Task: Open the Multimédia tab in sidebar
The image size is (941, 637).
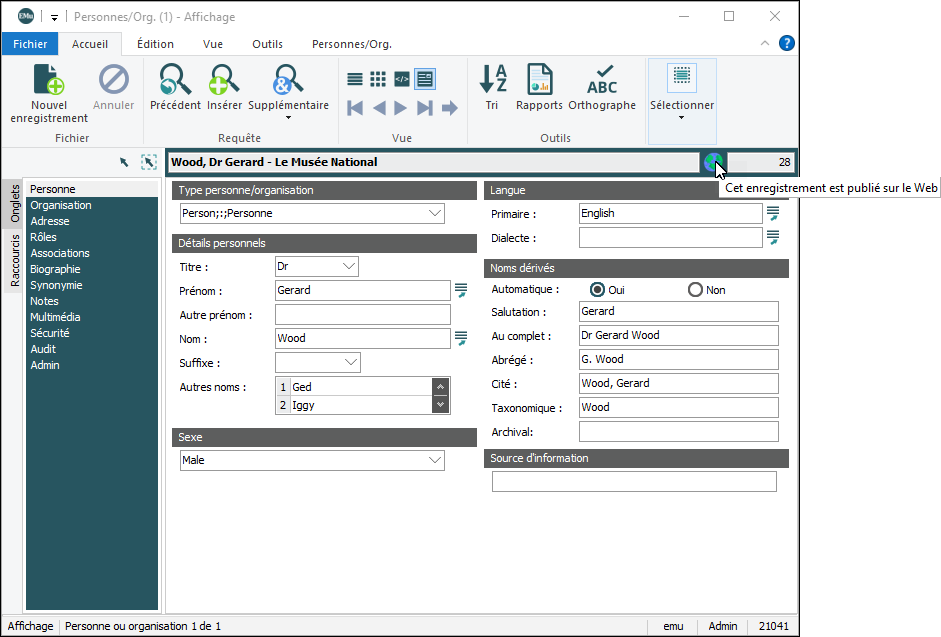Action: (x=55, y=317)
